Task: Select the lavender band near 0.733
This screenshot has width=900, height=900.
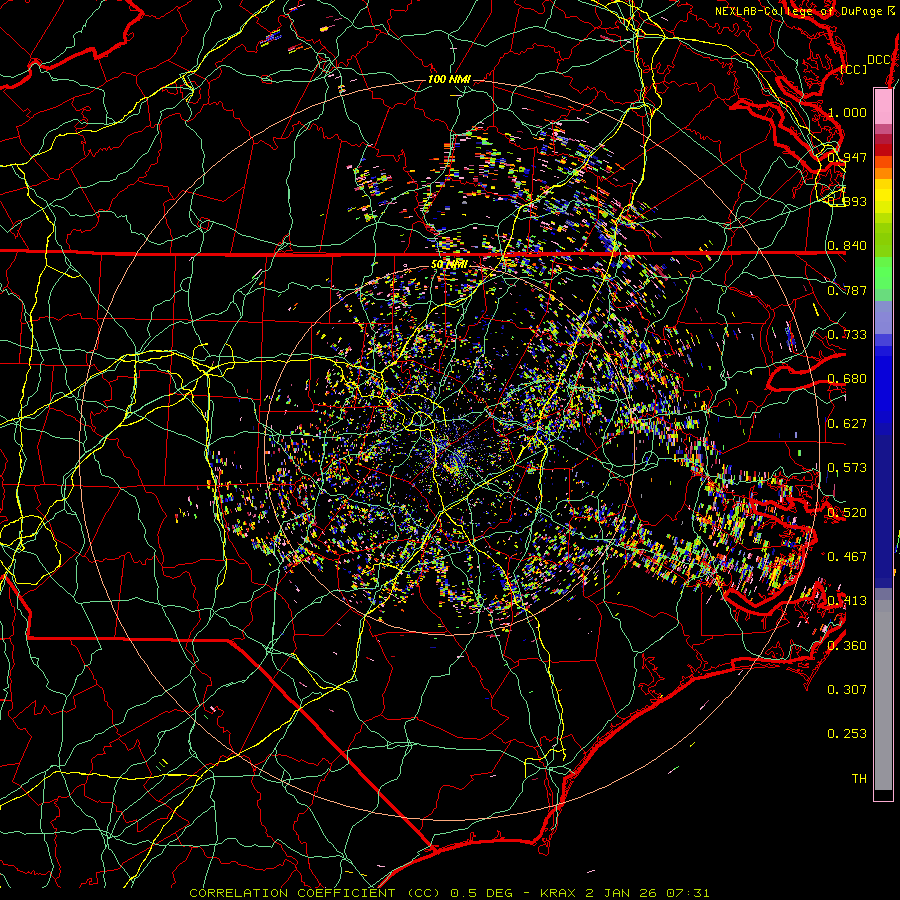Action: click(883, 317)
